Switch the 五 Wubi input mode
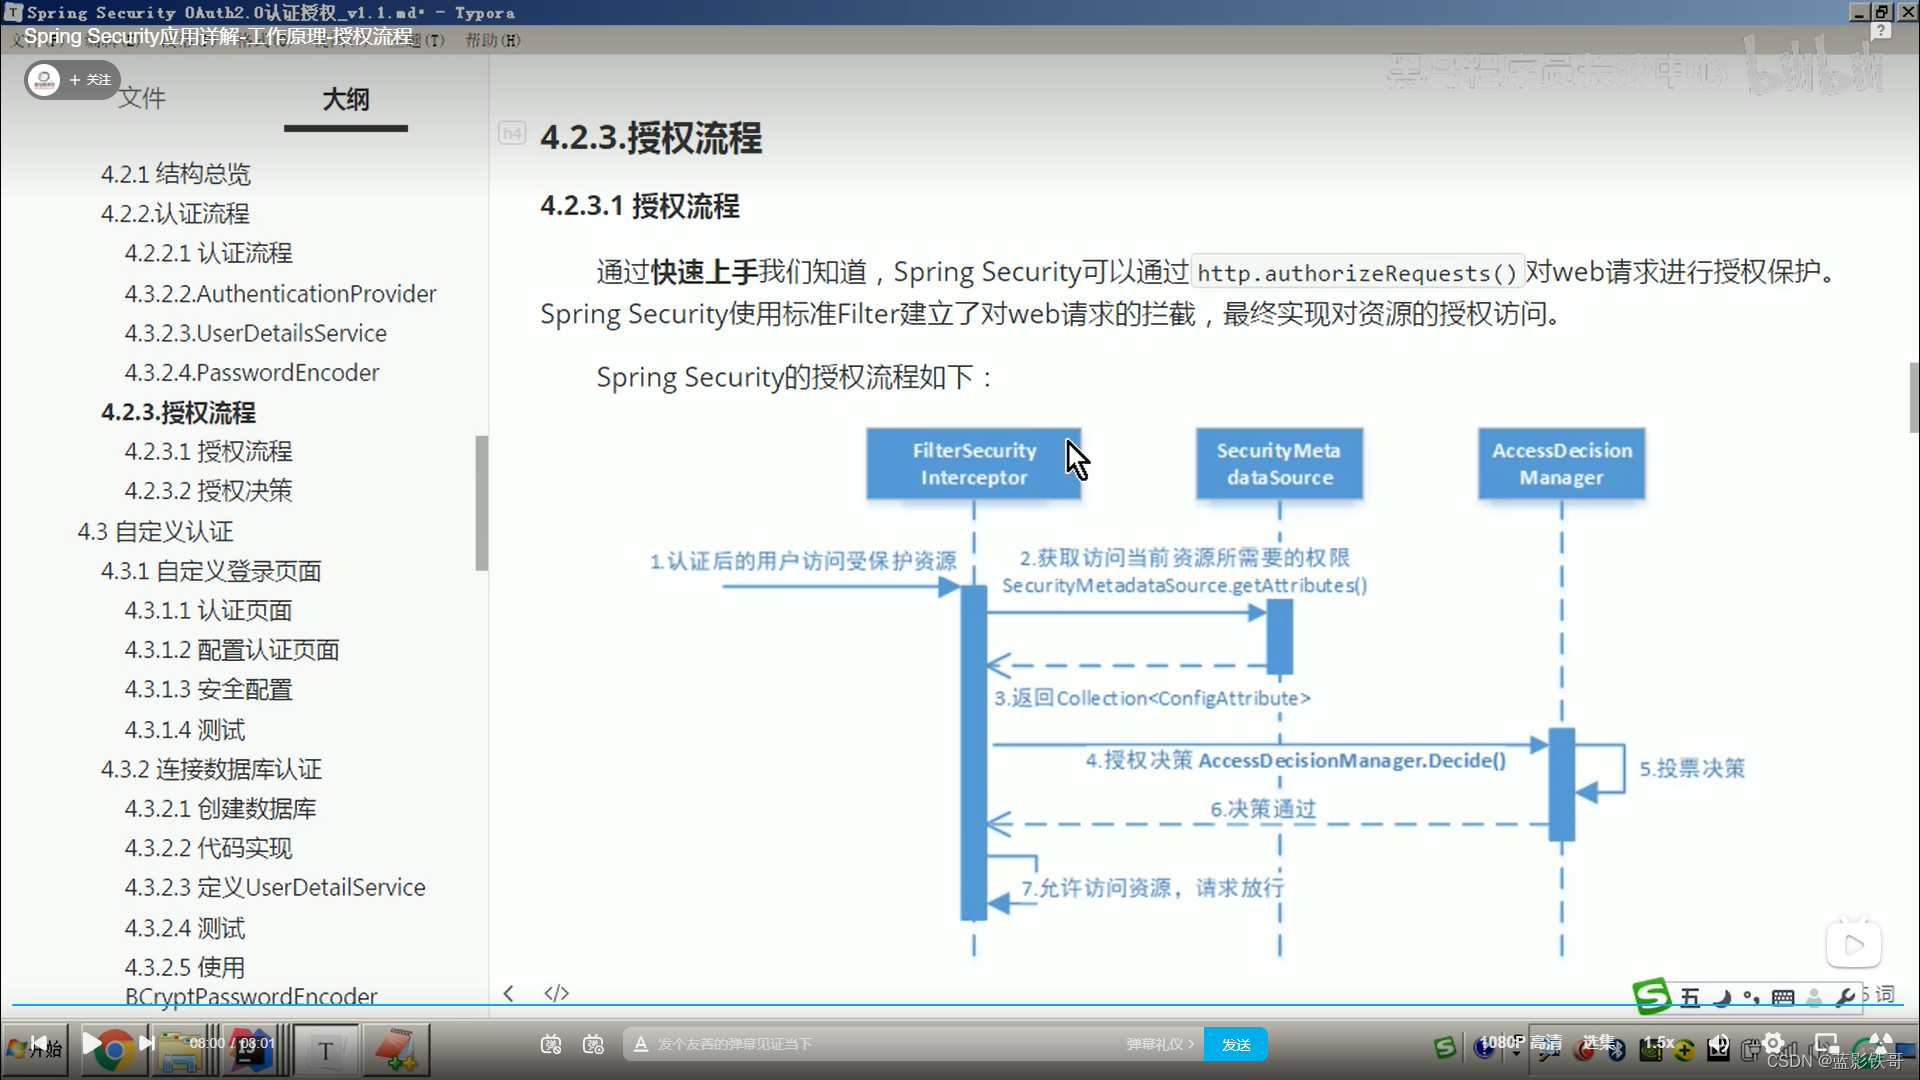The width and height of the screenshot is (1920, 1080). pos(1690,998)
